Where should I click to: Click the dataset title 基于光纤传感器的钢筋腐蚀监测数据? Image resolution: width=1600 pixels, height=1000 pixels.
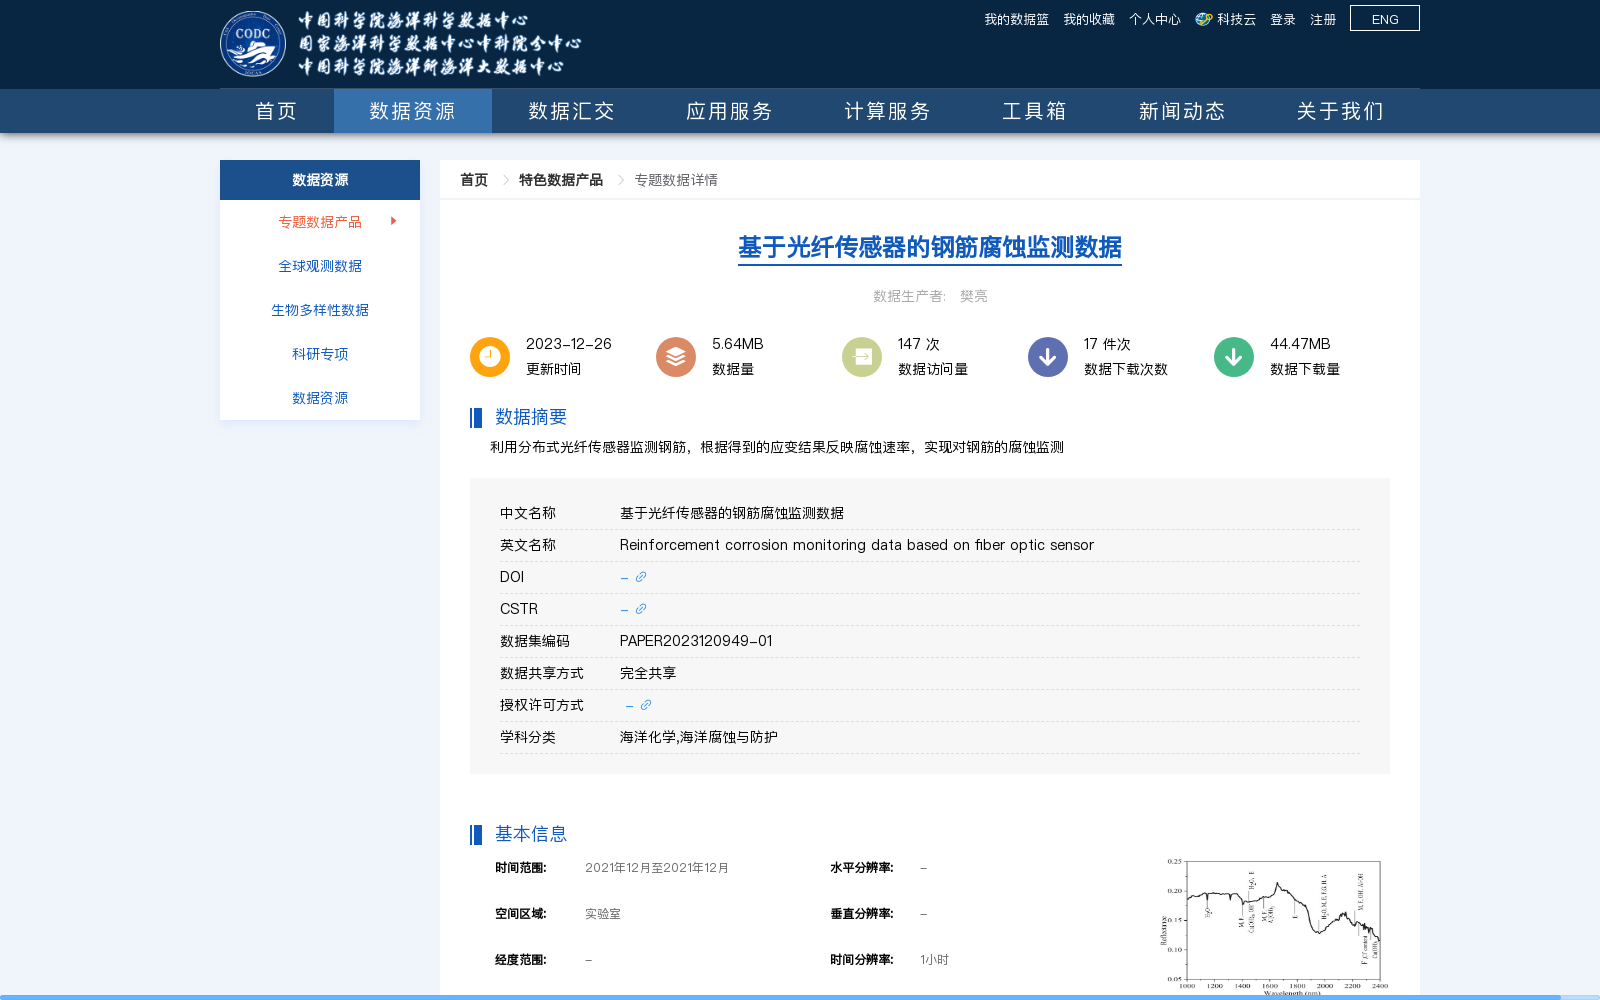930,247
